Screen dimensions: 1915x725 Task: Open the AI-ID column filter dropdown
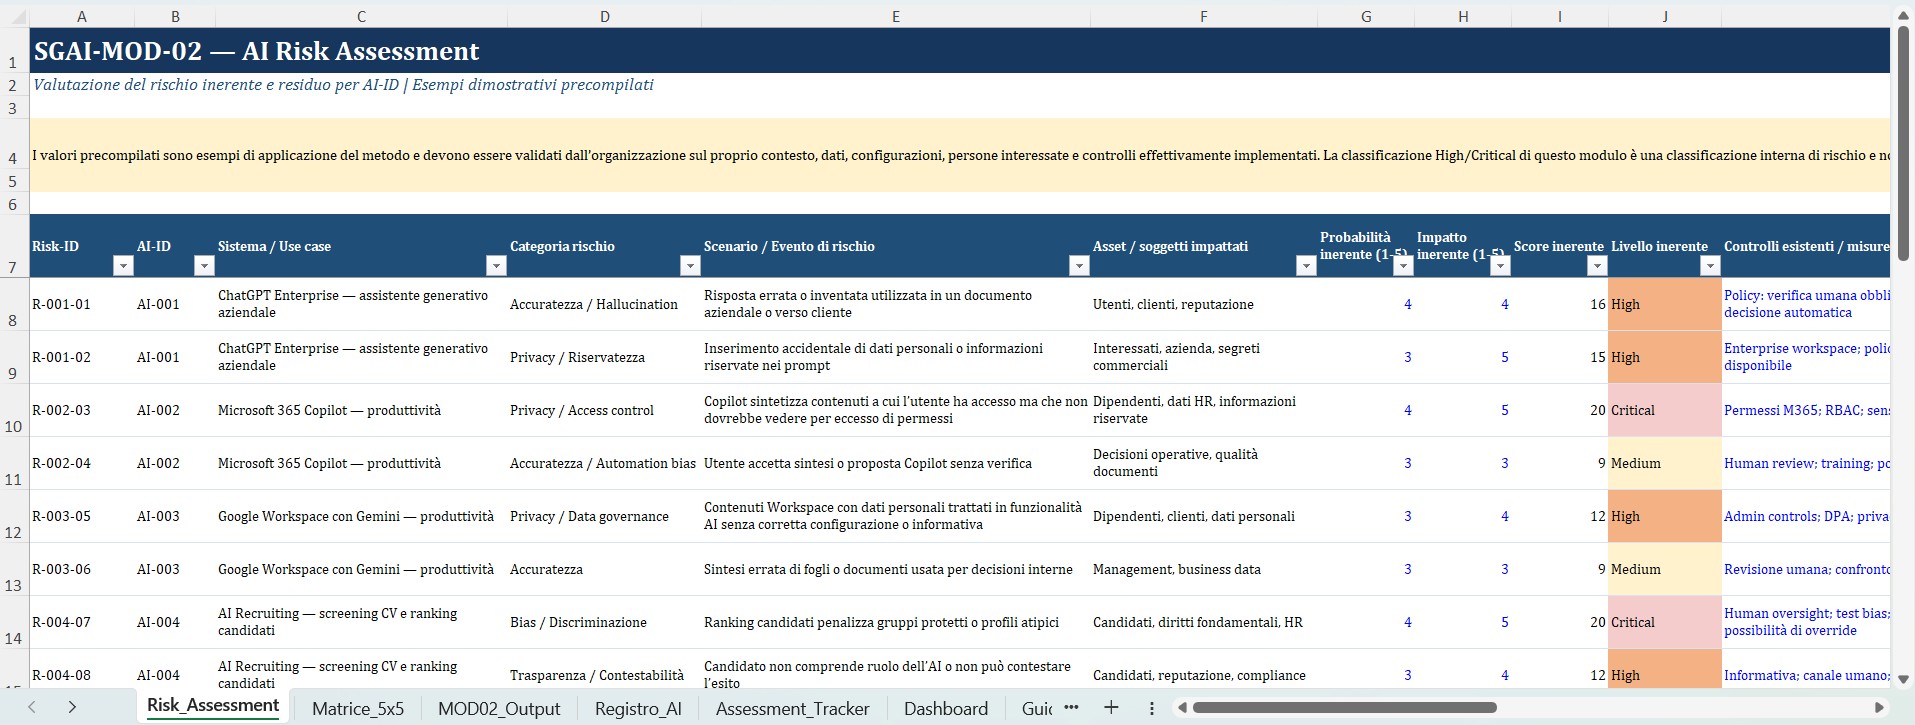click(204, 265)
